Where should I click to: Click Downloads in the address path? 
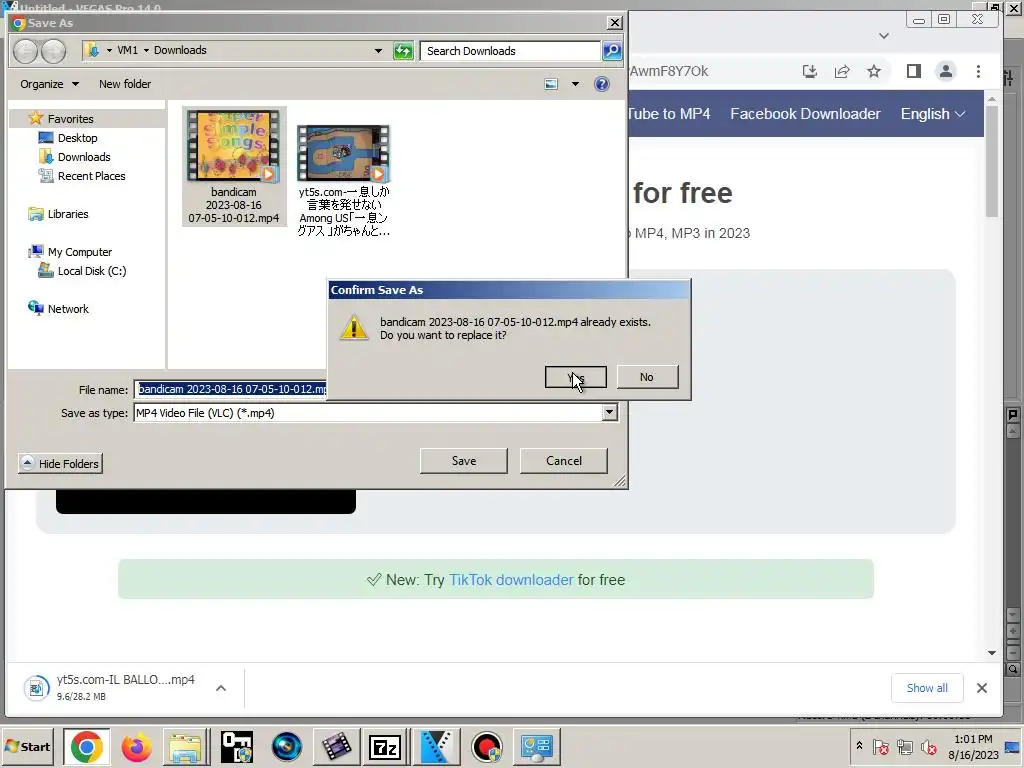[180, 50]
